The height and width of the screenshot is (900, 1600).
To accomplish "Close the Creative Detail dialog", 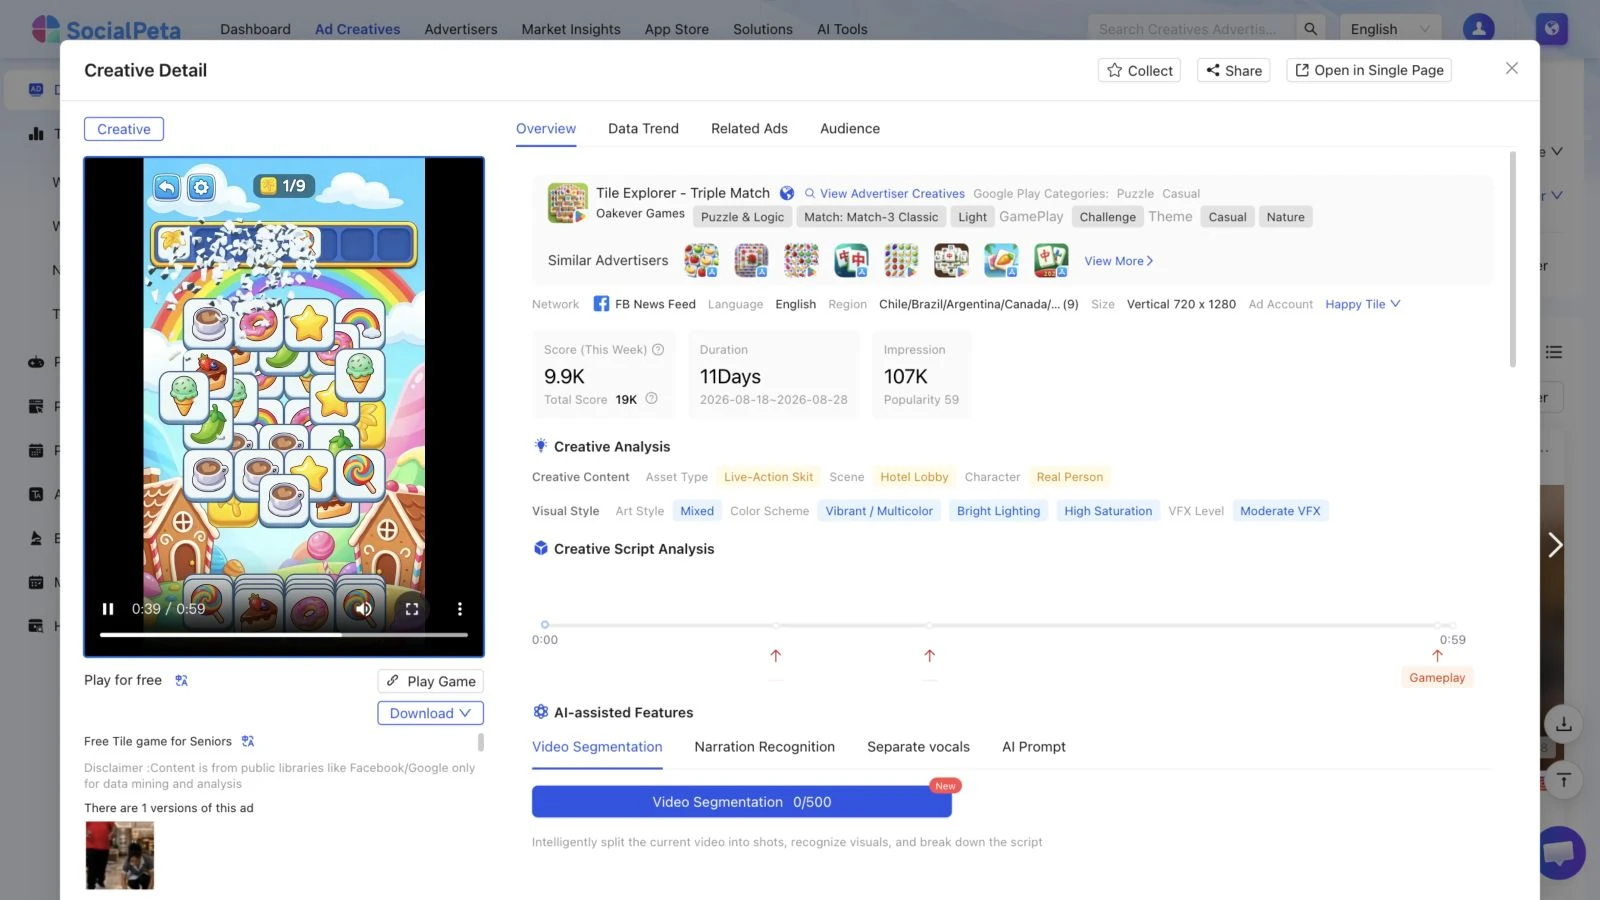I will (x=1512, y=68).
